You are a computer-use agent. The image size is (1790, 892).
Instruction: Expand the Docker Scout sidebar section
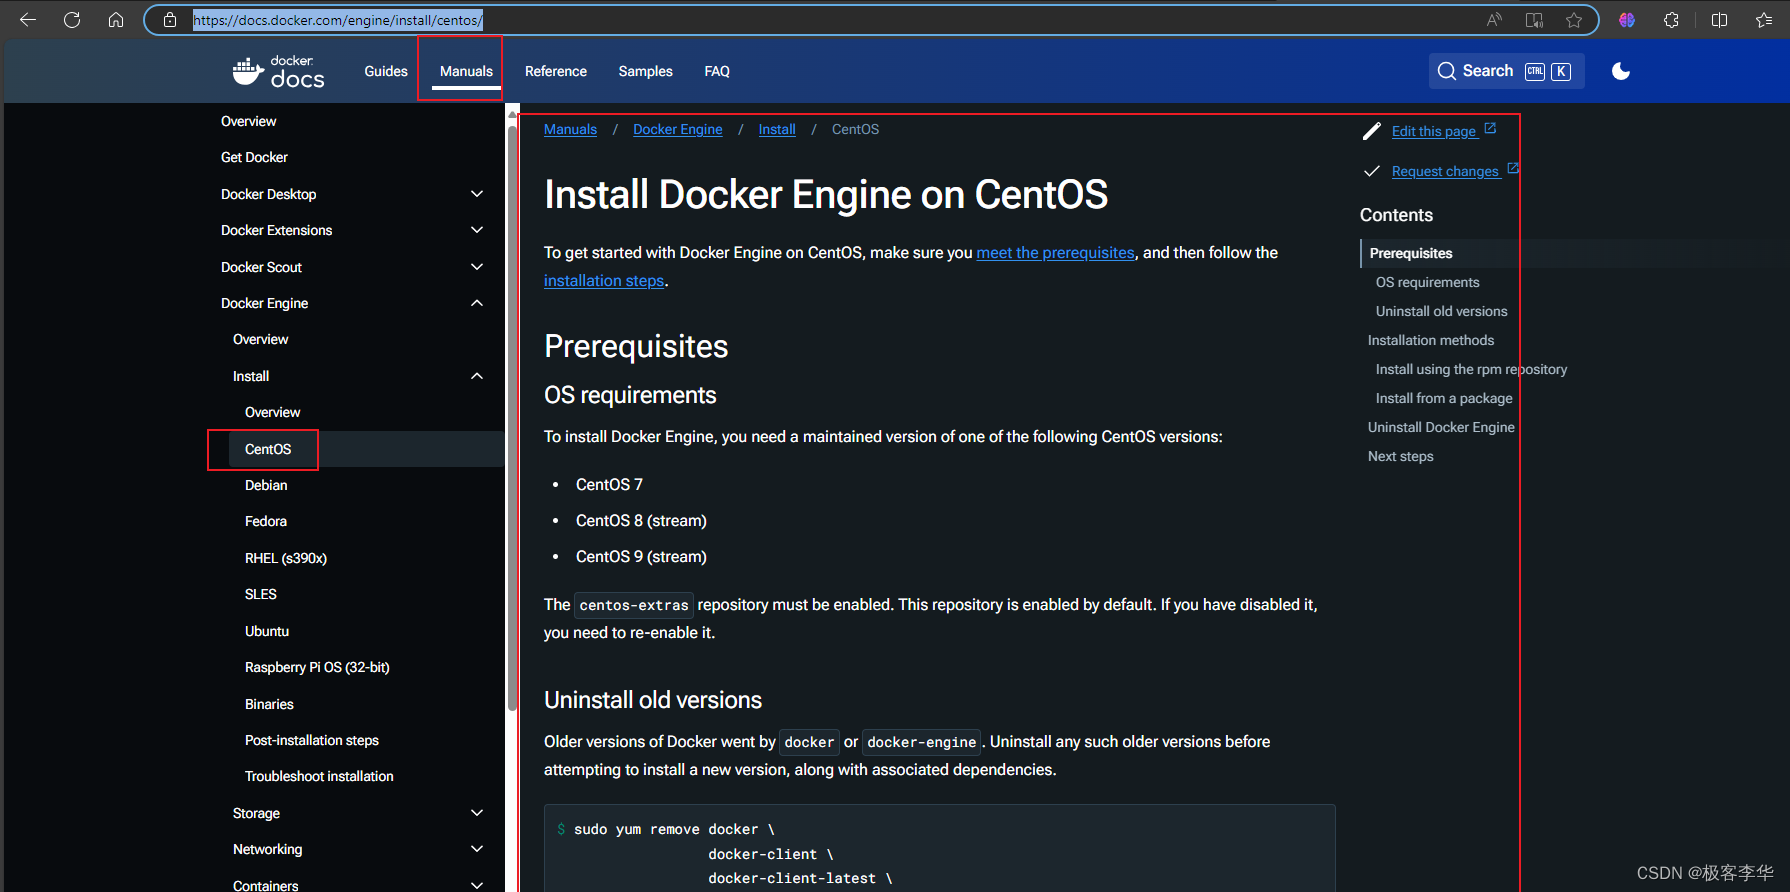(477, 267)
